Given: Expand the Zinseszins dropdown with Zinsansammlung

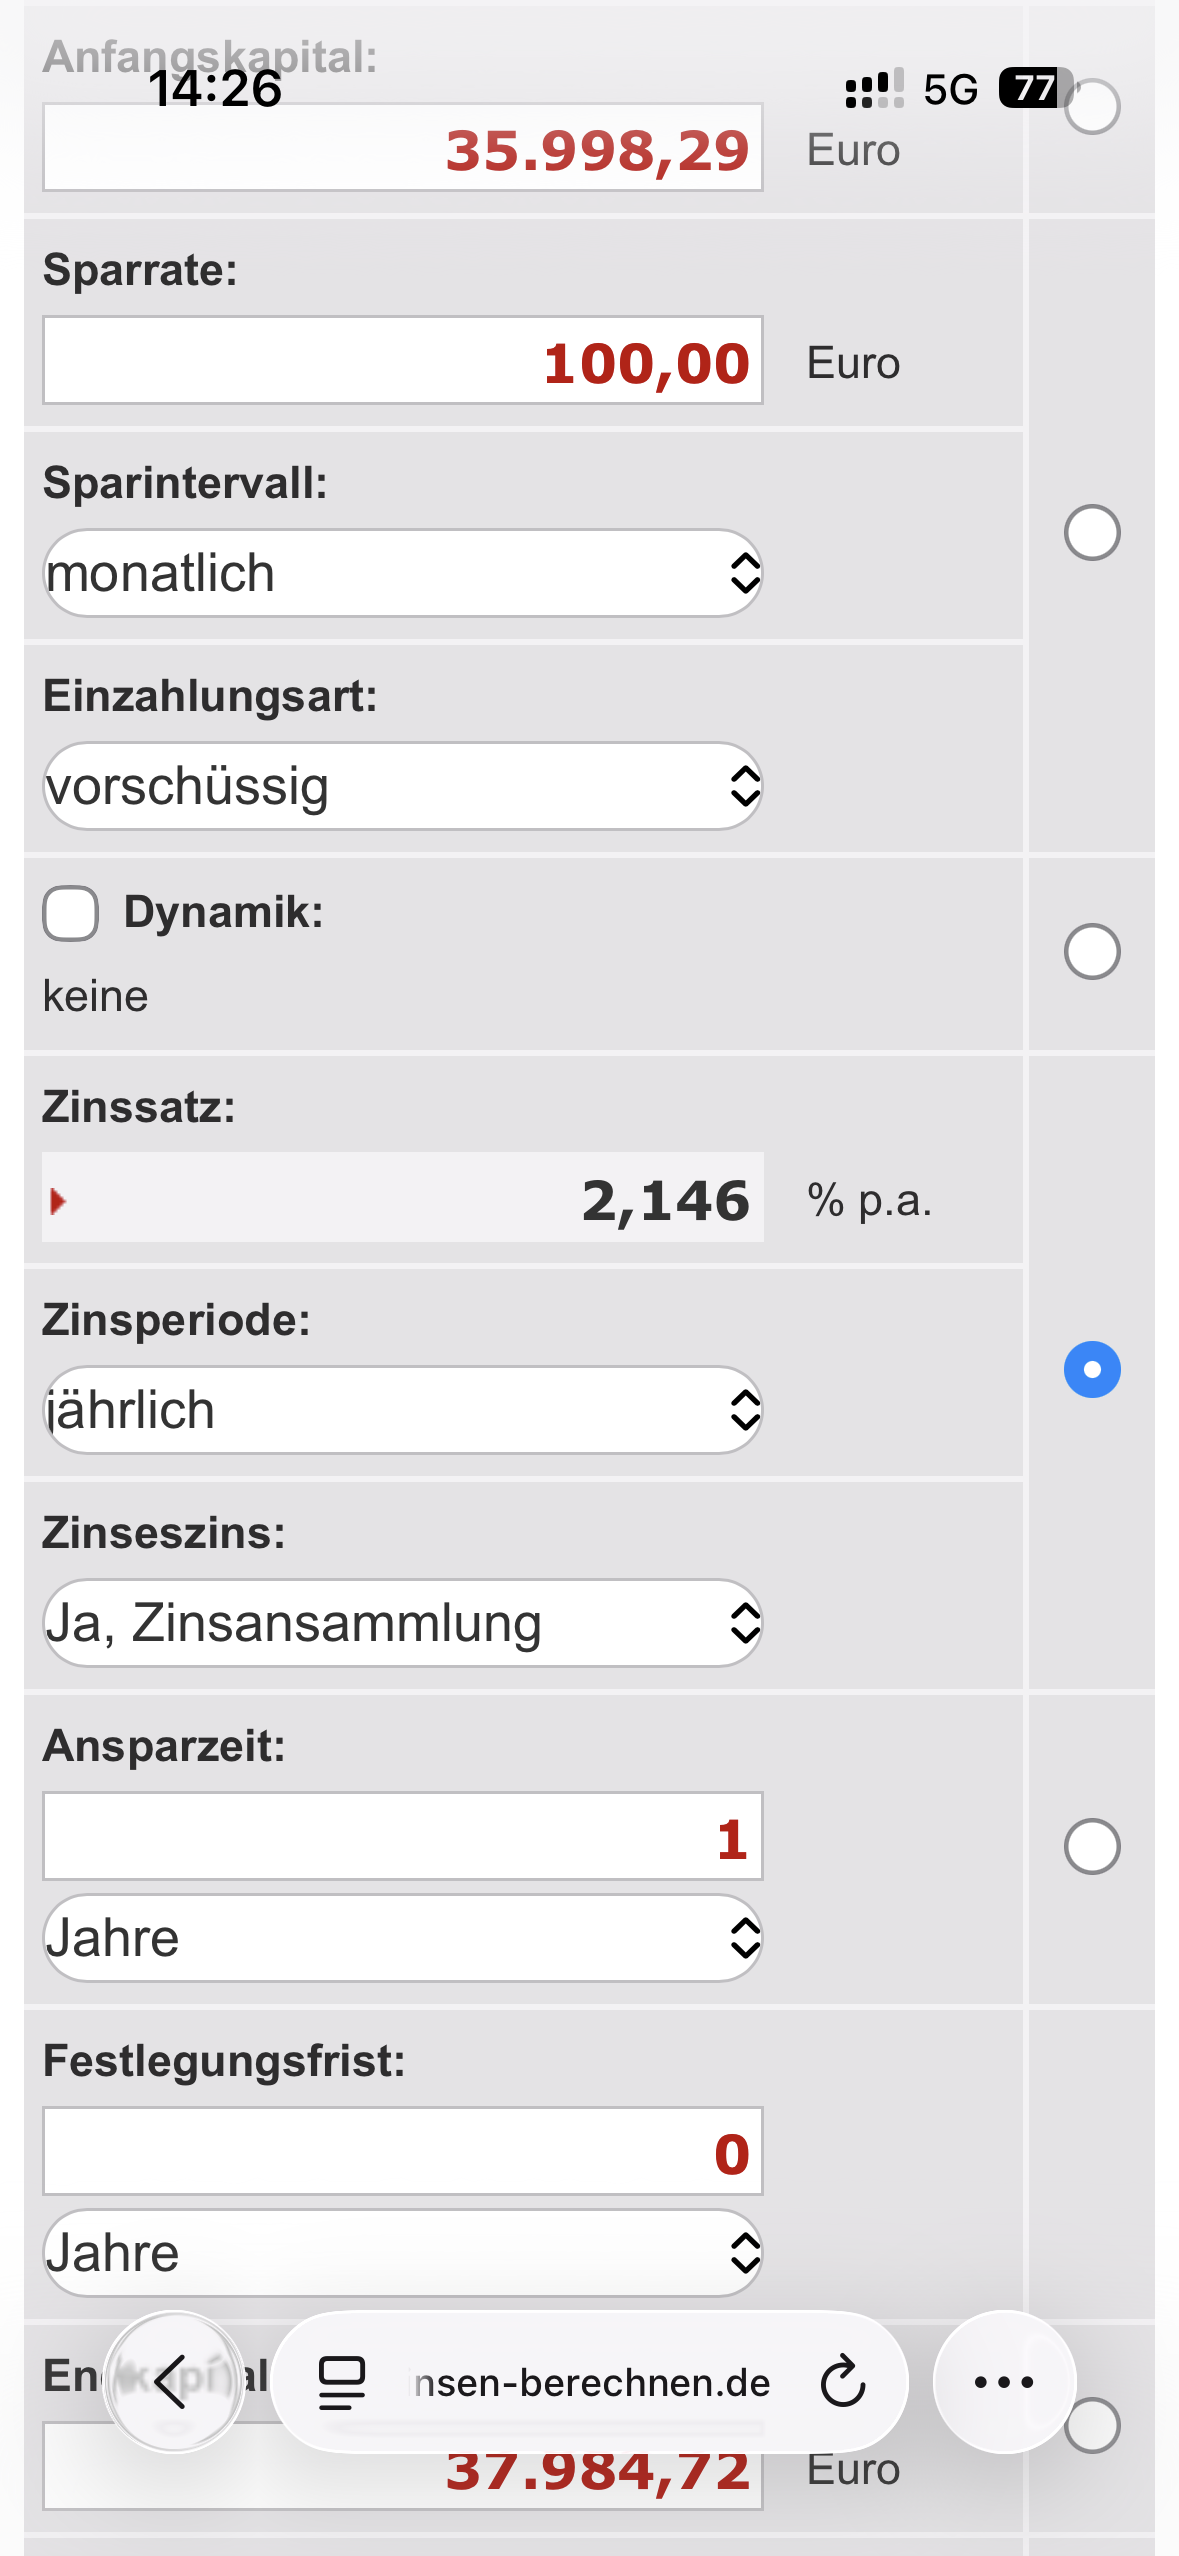Looking at the screenshot, I should [403, 1623].
